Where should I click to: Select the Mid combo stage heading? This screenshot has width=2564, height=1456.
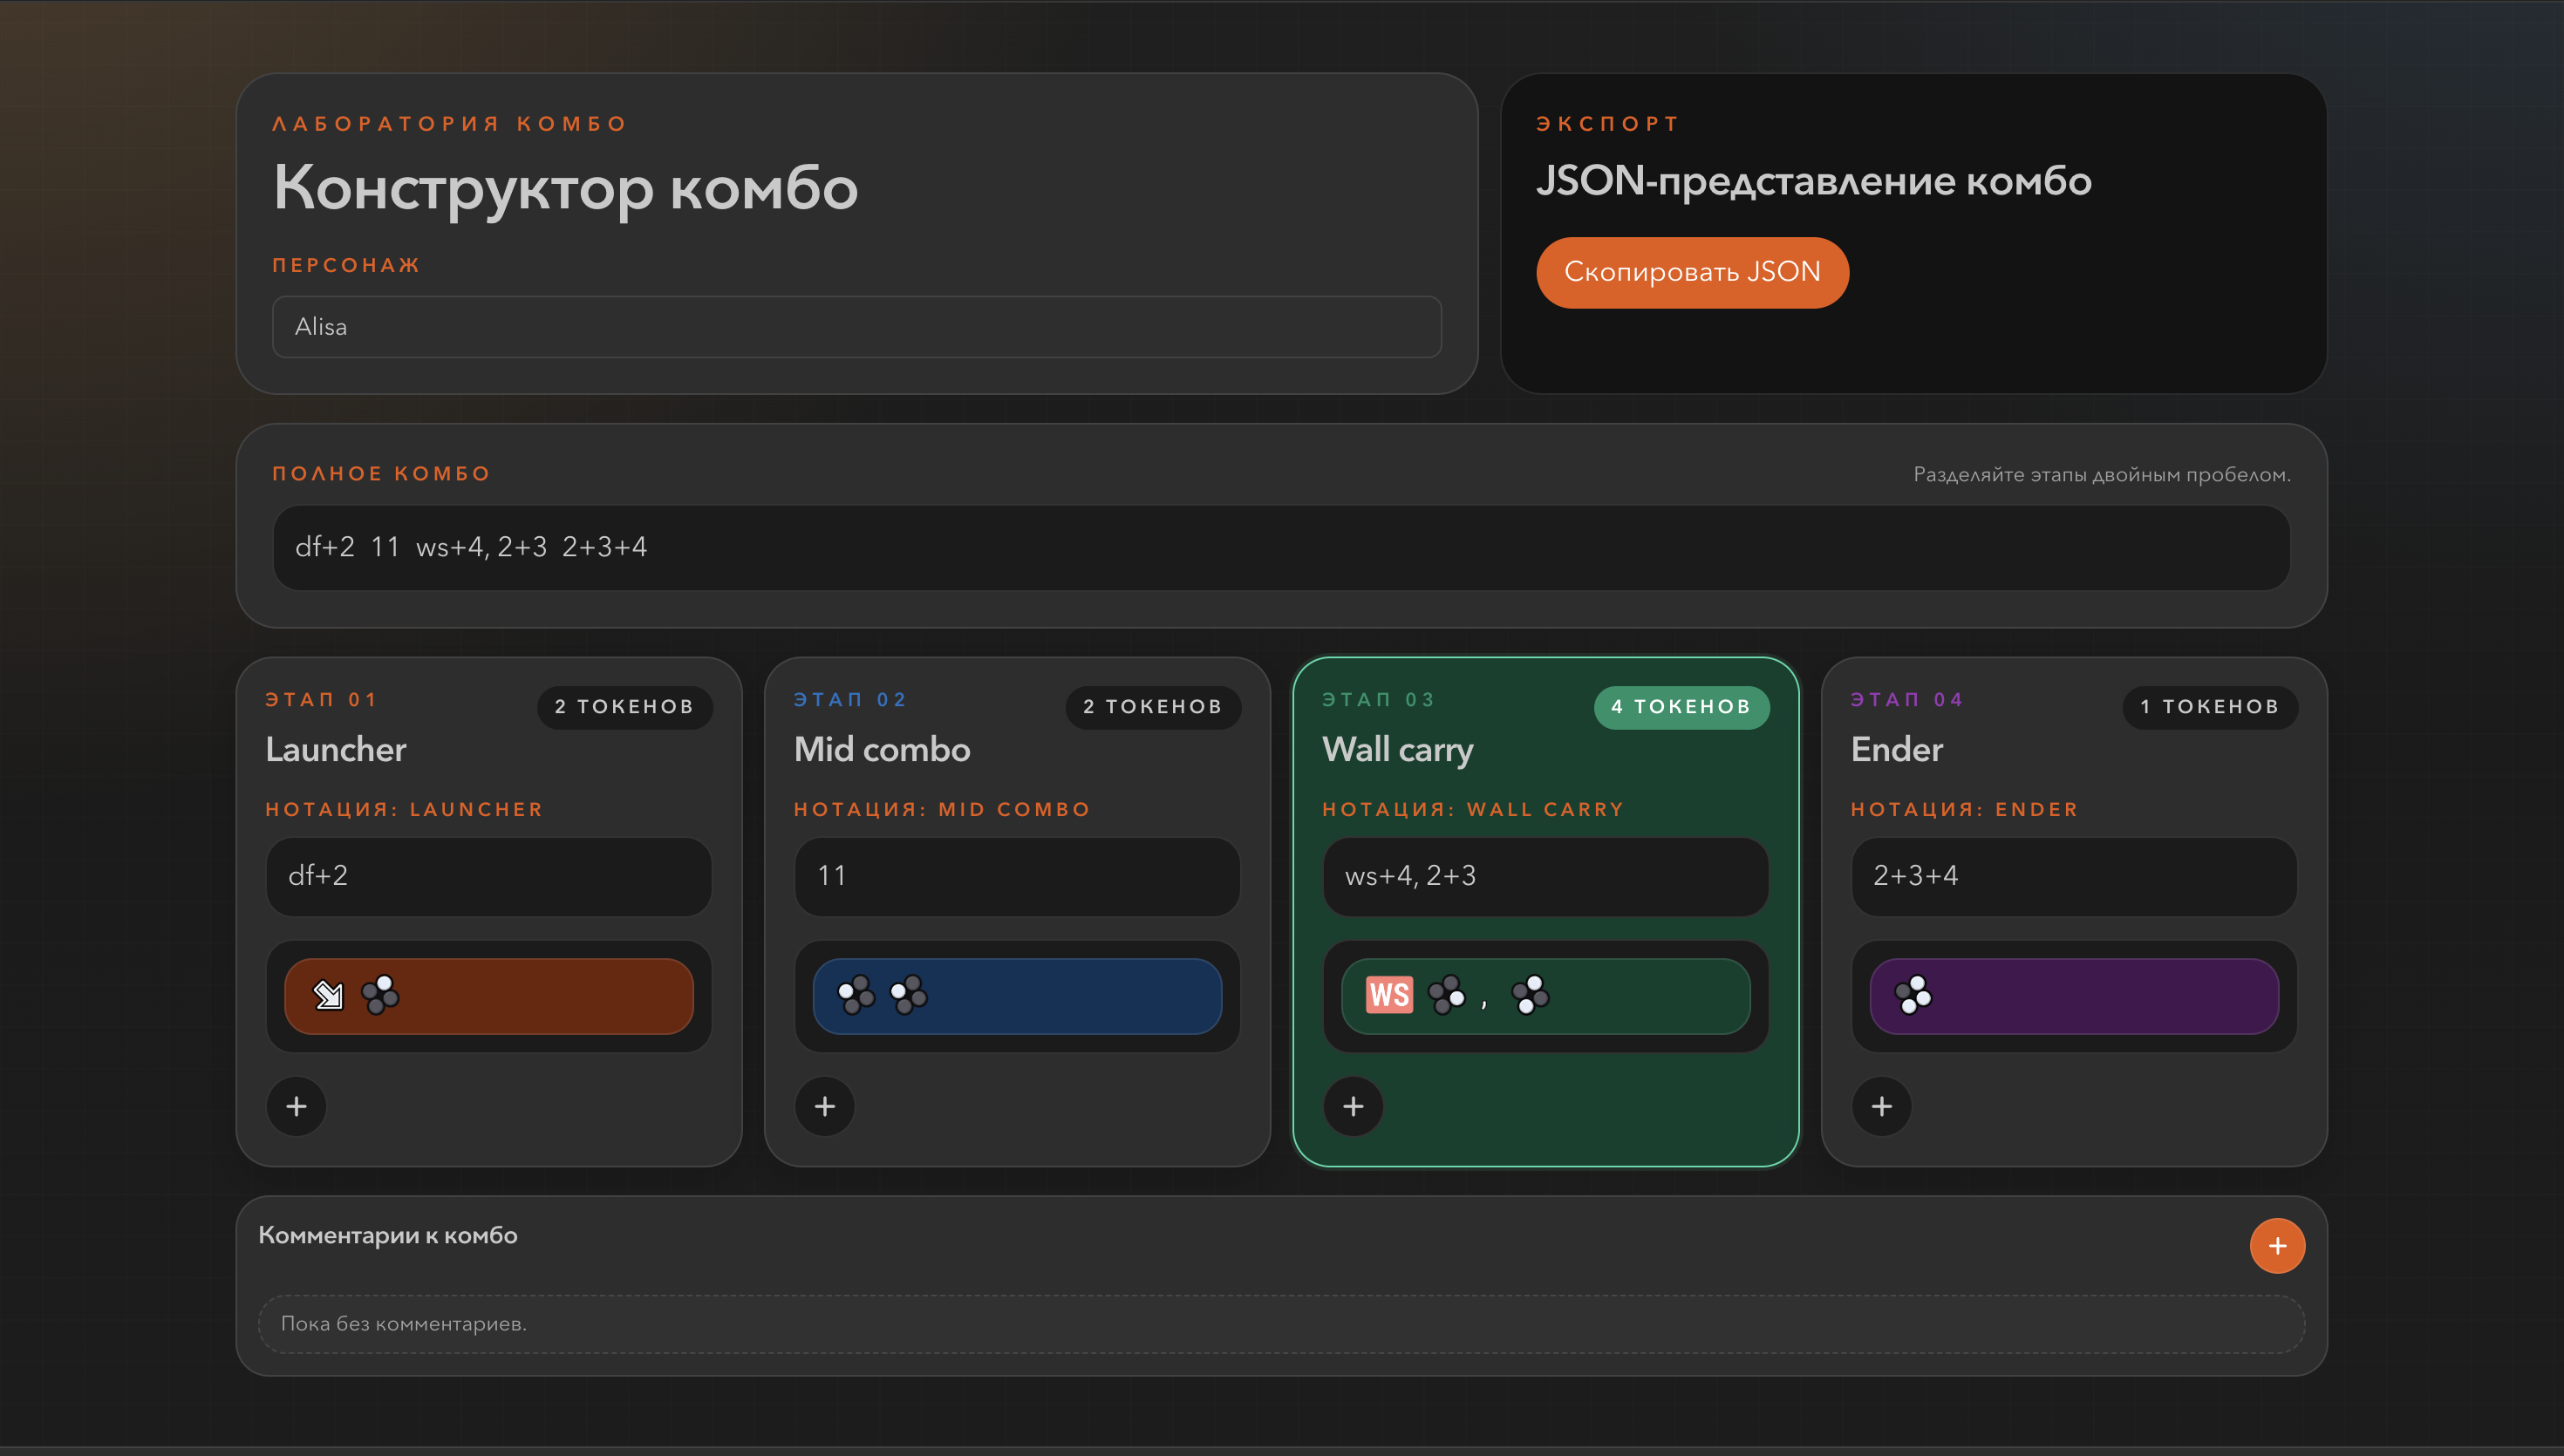point(882,750)
